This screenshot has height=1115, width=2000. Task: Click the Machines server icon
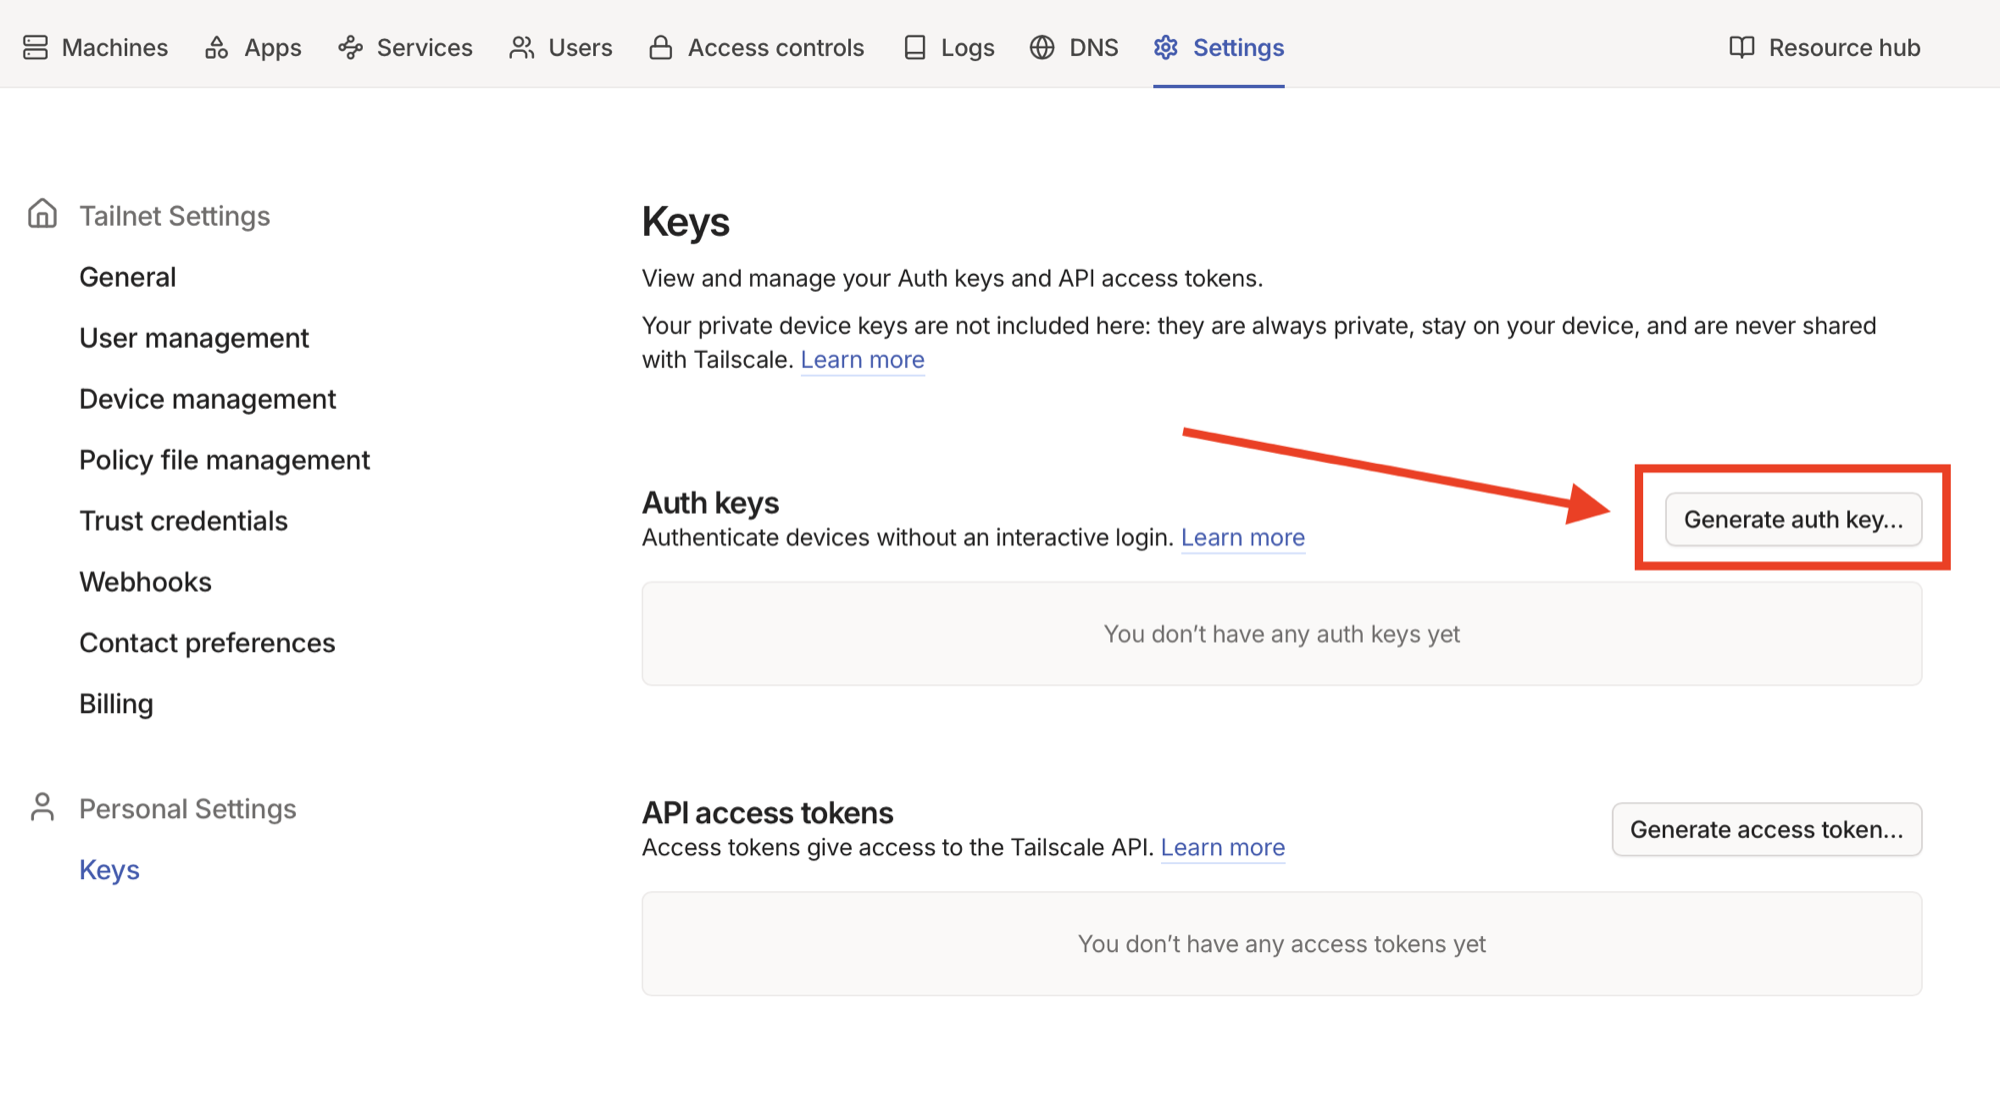[x=36, y=47]
